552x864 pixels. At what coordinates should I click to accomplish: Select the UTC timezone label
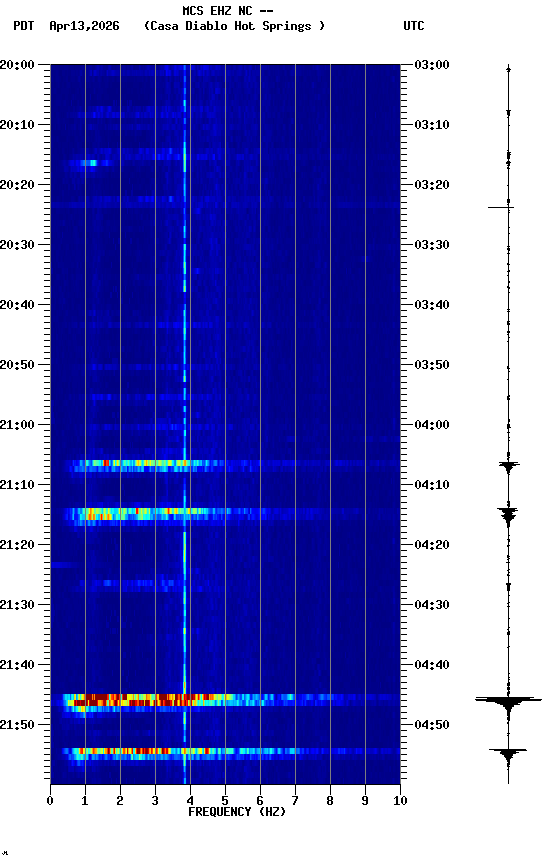[414, 26]
